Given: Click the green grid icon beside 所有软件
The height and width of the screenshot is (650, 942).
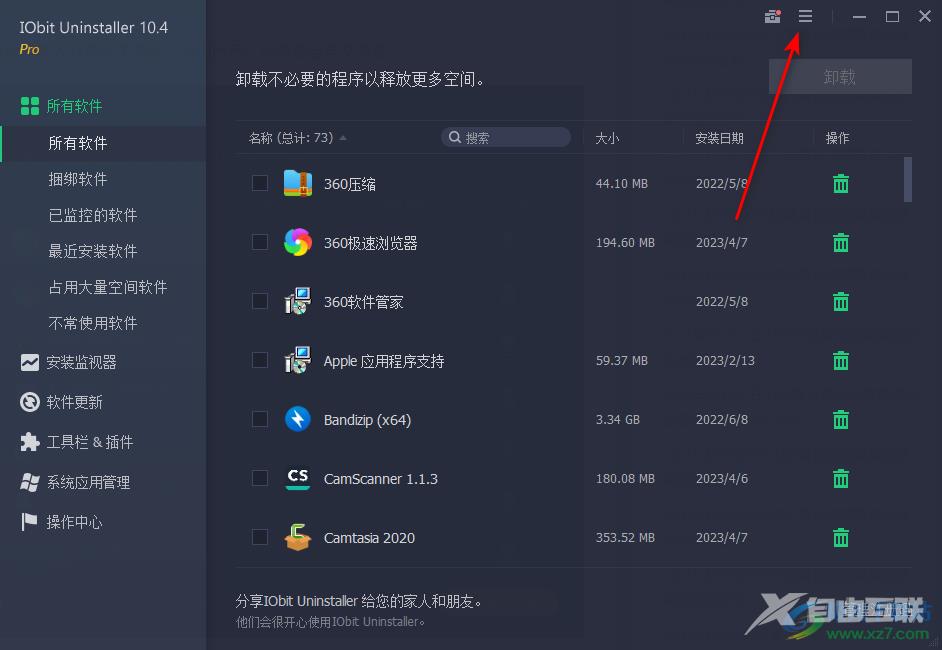Looking at the screenshot, I should coord(29,106).
